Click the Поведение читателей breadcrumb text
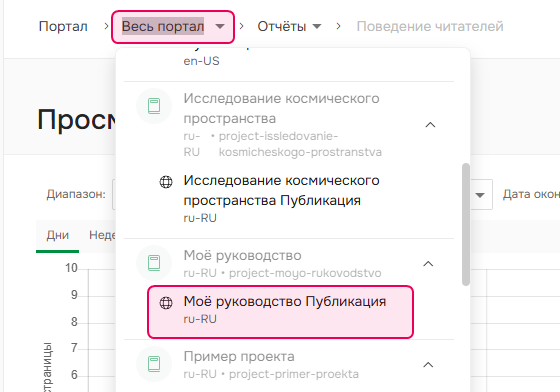 point(430,26)
